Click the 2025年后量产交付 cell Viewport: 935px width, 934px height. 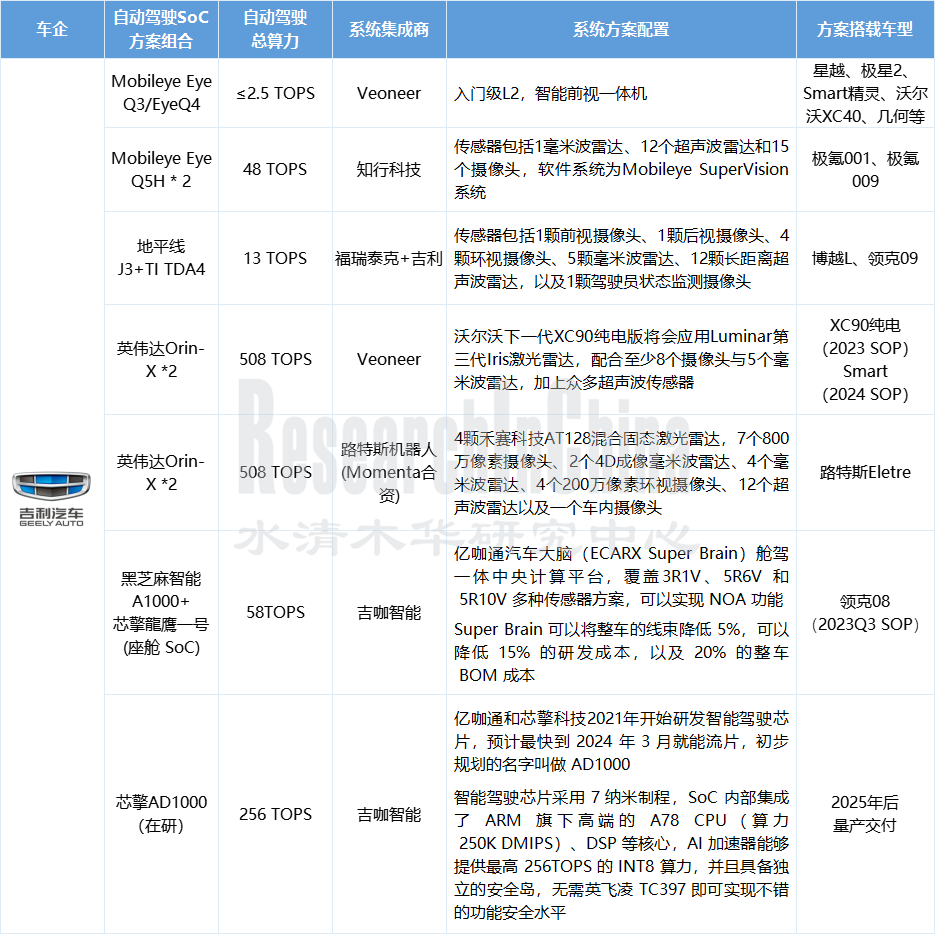[x=865, y=814]
